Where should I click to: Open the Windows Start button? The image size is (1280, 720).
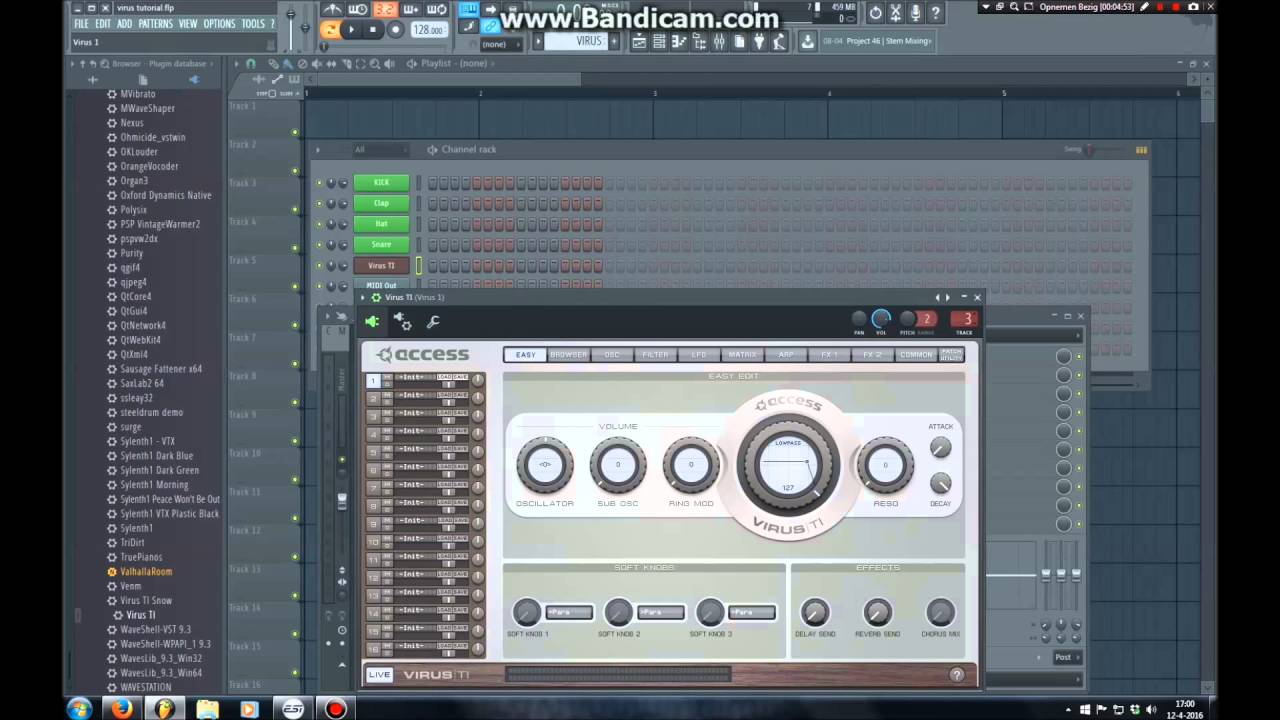(79, 709)
